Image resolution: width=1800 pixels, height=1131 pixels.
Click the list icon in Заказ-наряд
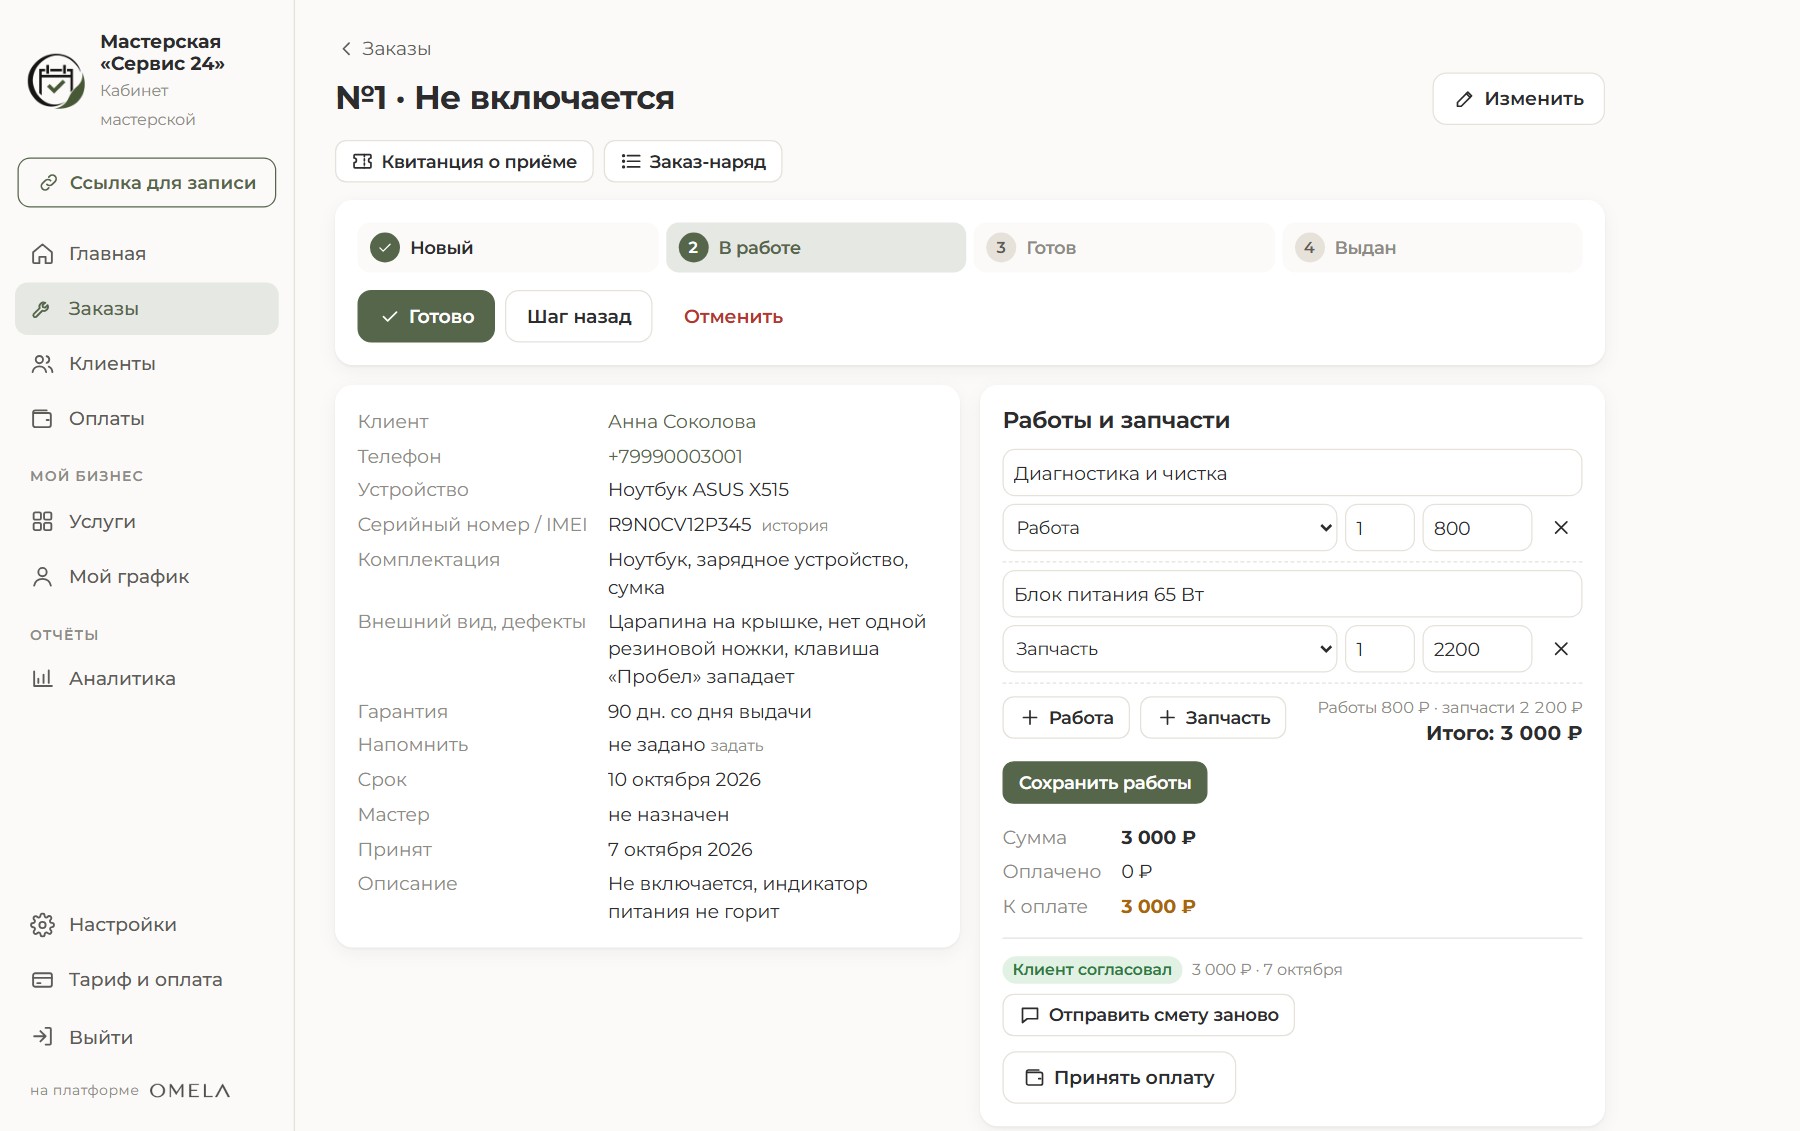(x=631, y=162)
